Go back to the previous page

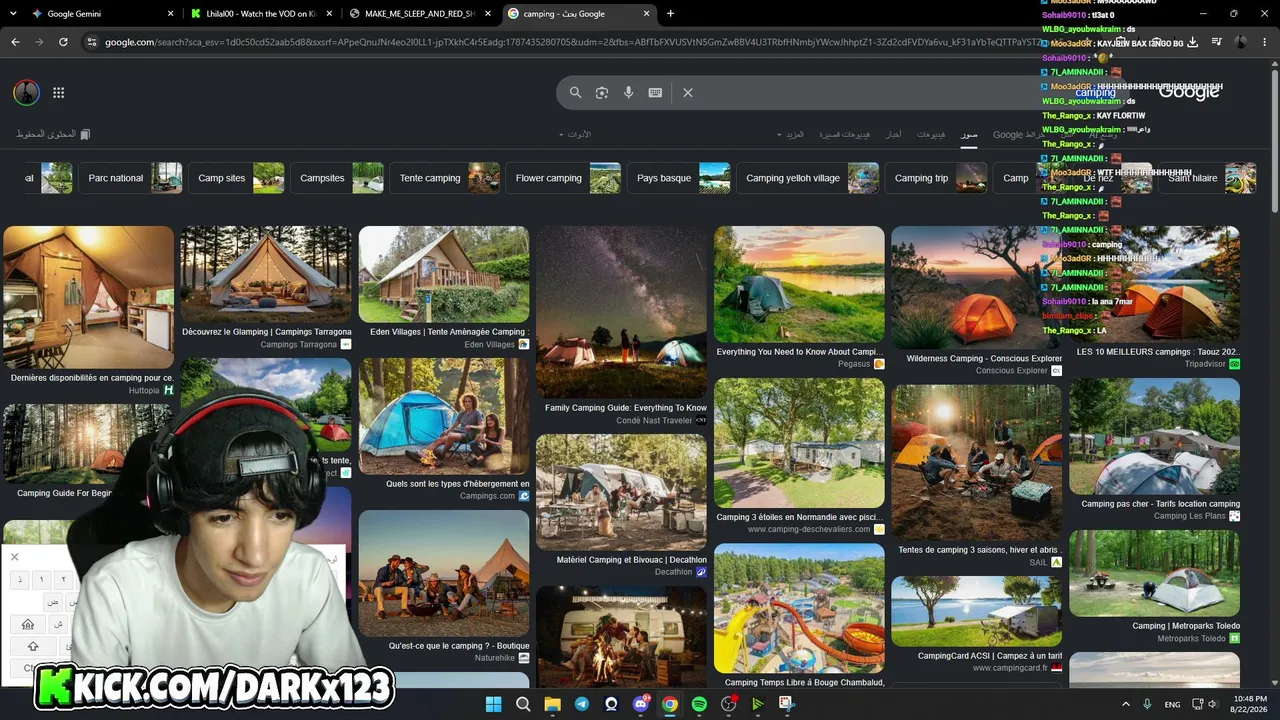click(x=15, y=42)
